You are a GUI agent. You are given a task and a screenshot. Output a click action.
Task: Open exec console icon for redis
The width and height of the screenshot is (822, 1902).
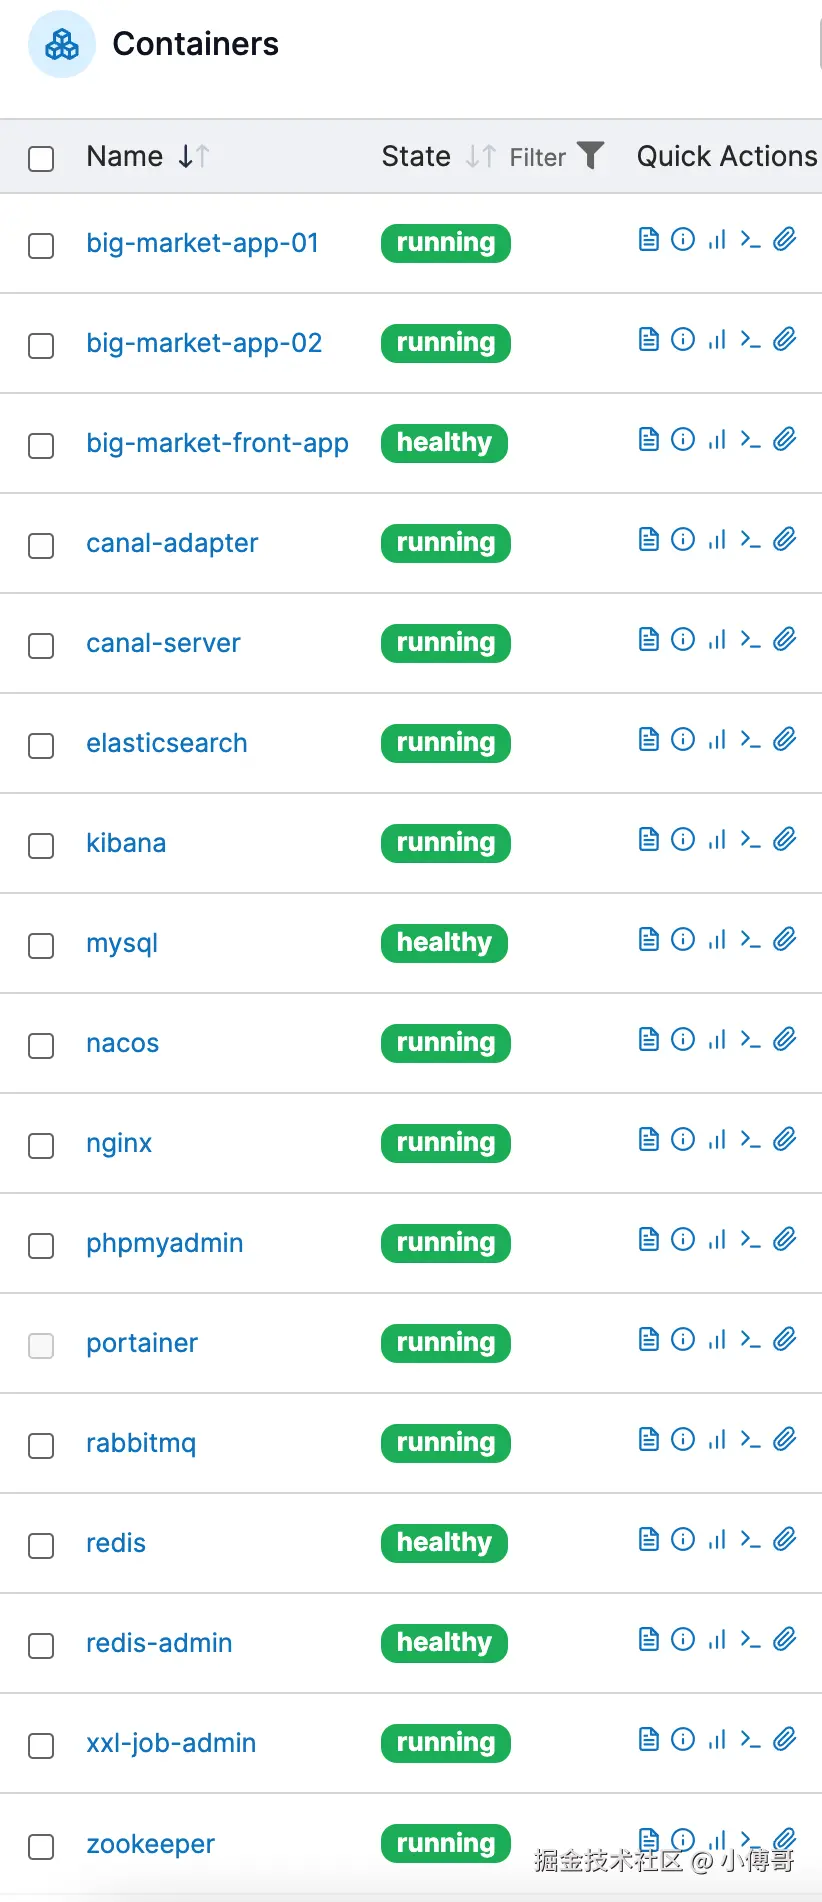coord(750,1539)
